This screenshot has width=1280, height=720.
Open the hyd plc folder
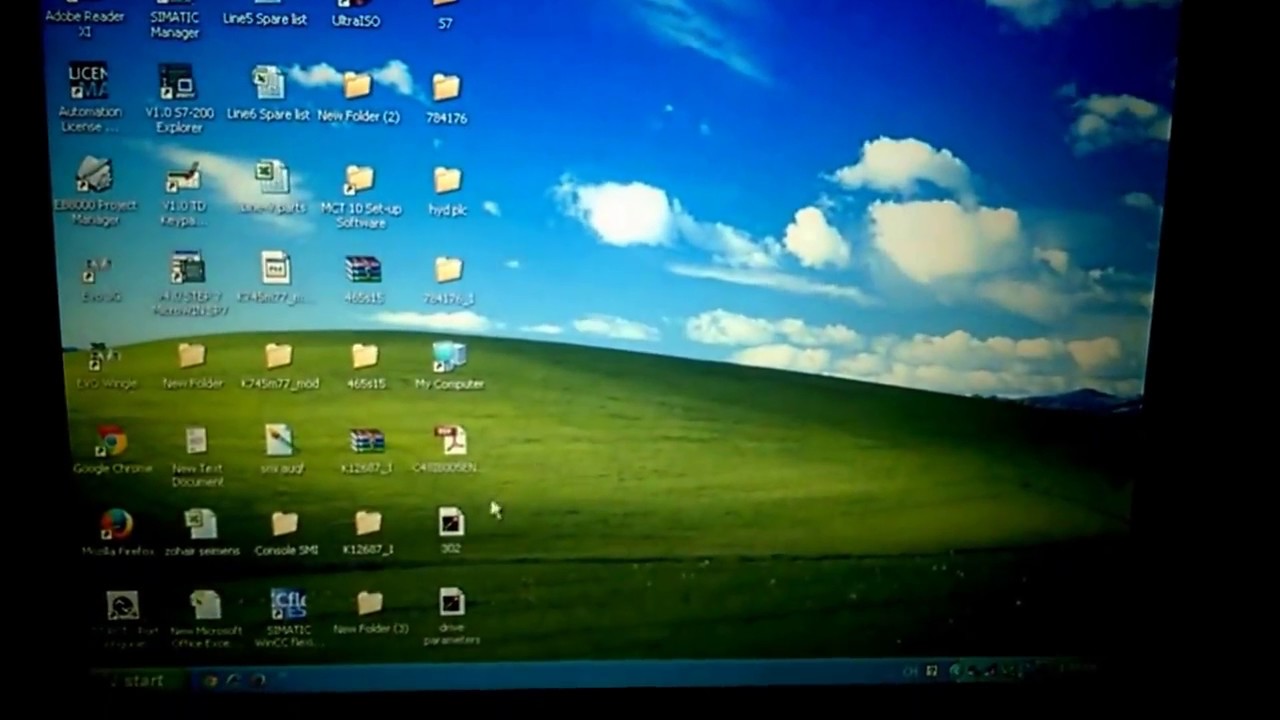pyautogui.click(x=447, y=191)
